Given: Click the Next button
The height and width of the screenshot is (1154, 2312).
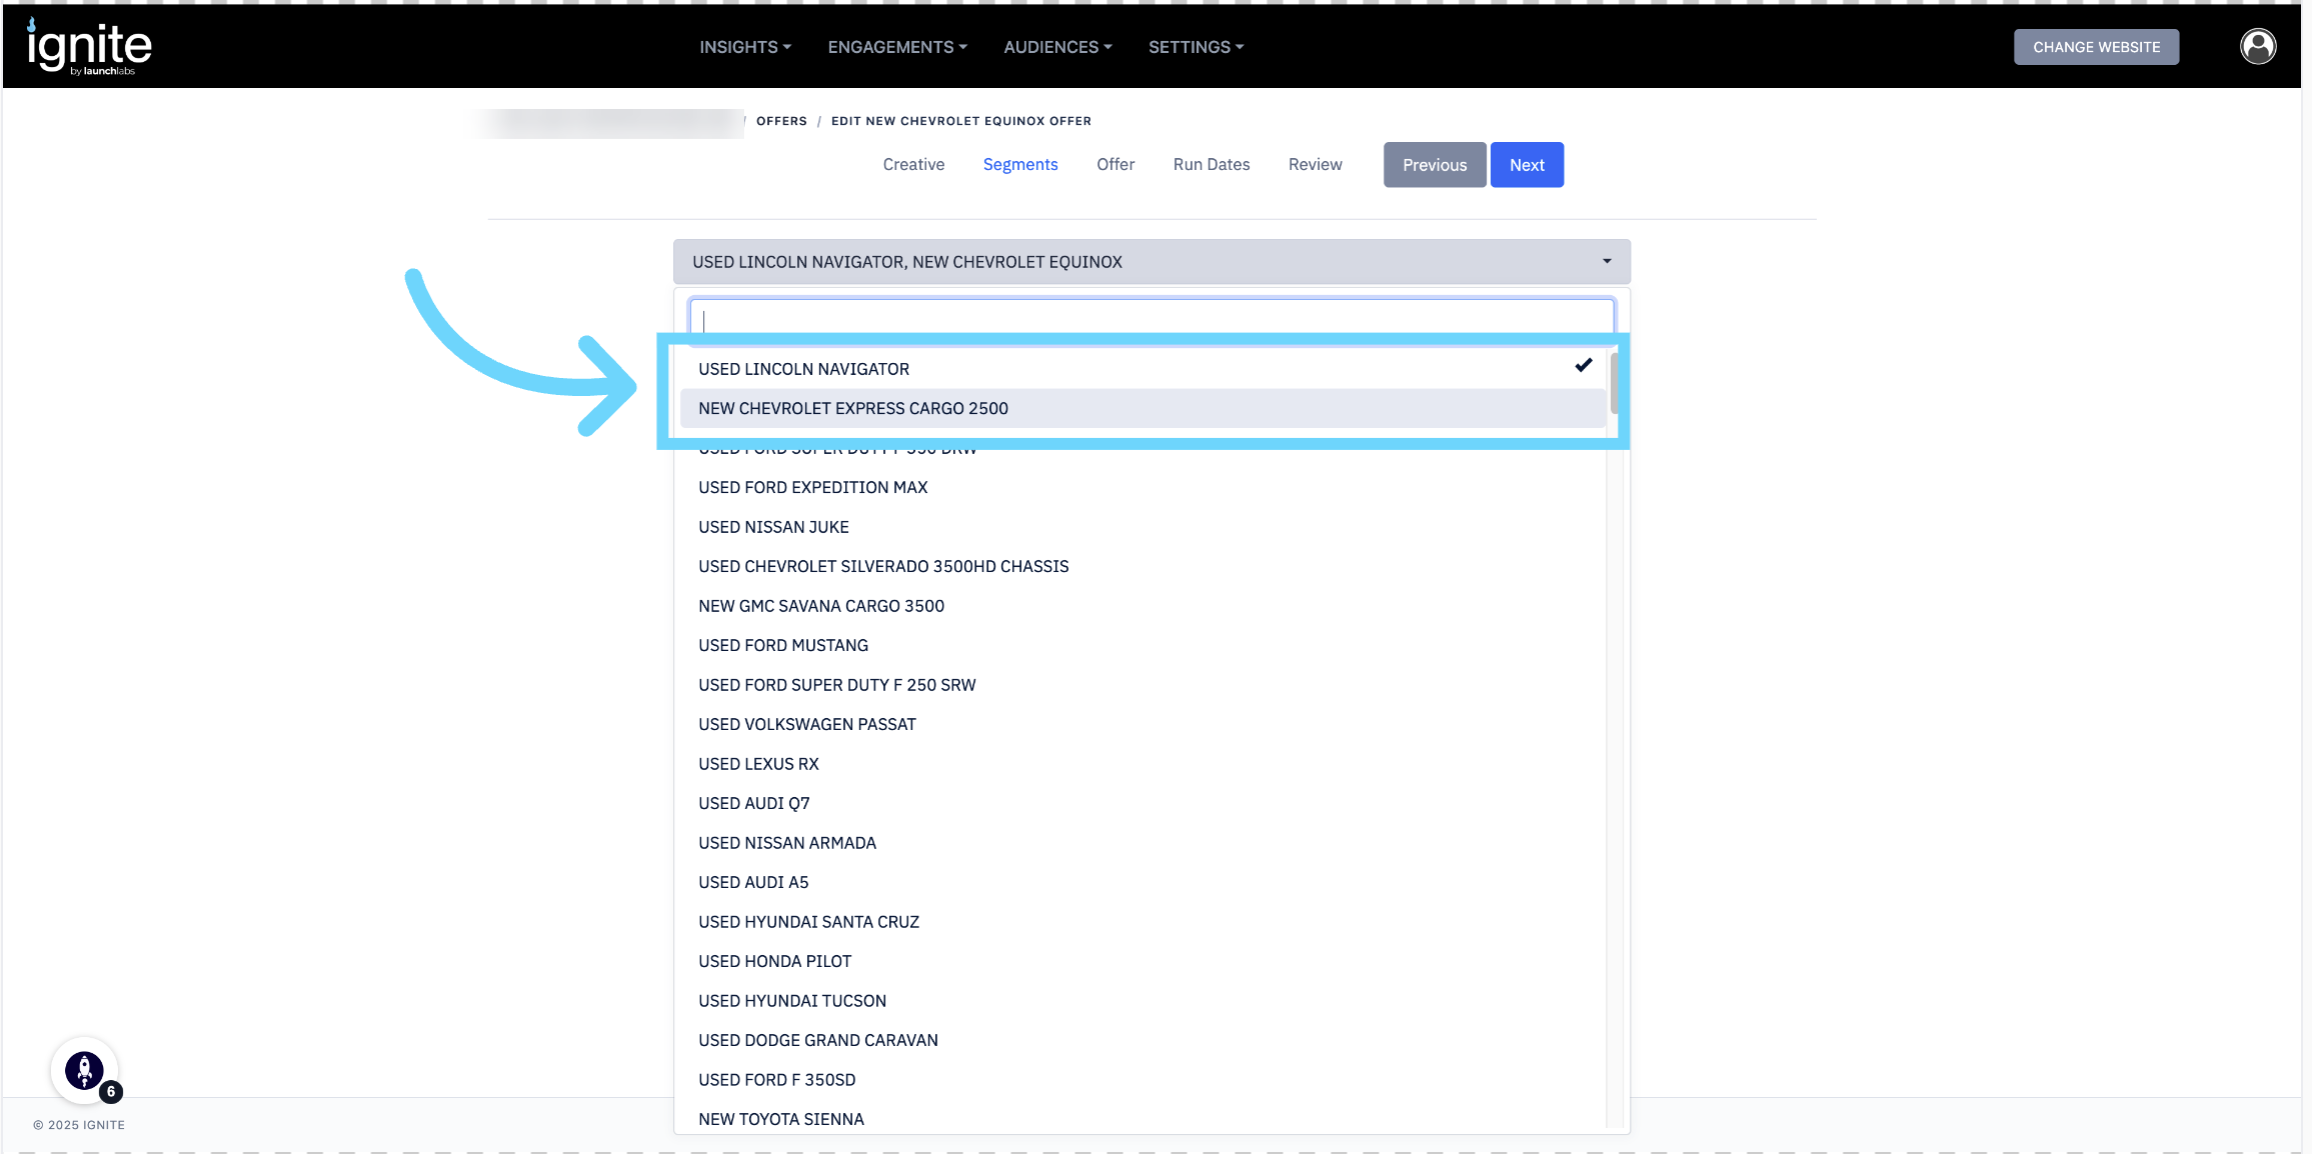Looking at the screenshot, I should coord(1526,165).
